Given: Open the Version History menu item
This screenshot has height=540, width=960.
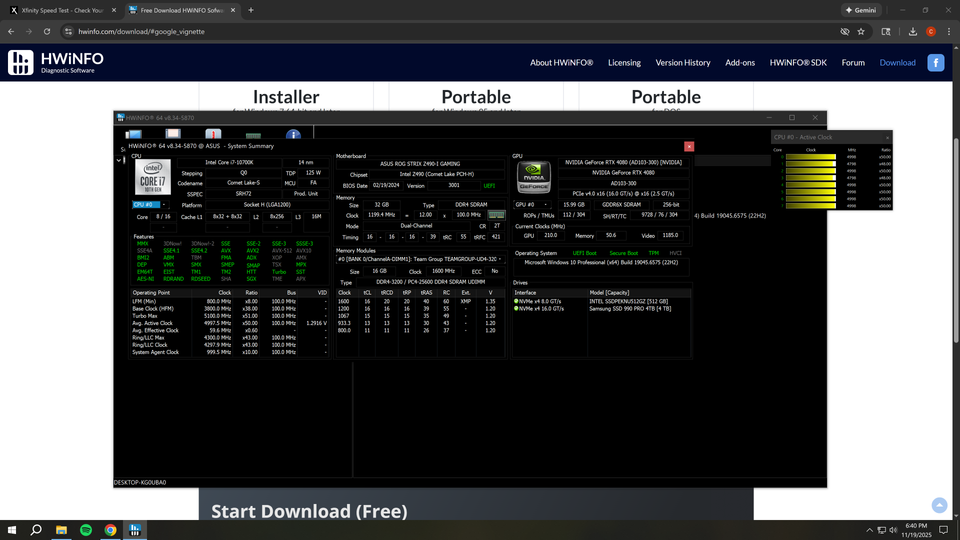Looking at the screenshot, I should pos(683,62).
